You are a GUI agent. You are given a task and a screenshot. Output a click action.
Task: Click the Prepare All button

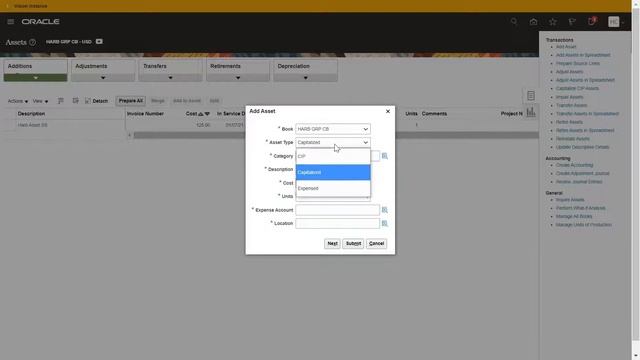[x=131, y=101]
